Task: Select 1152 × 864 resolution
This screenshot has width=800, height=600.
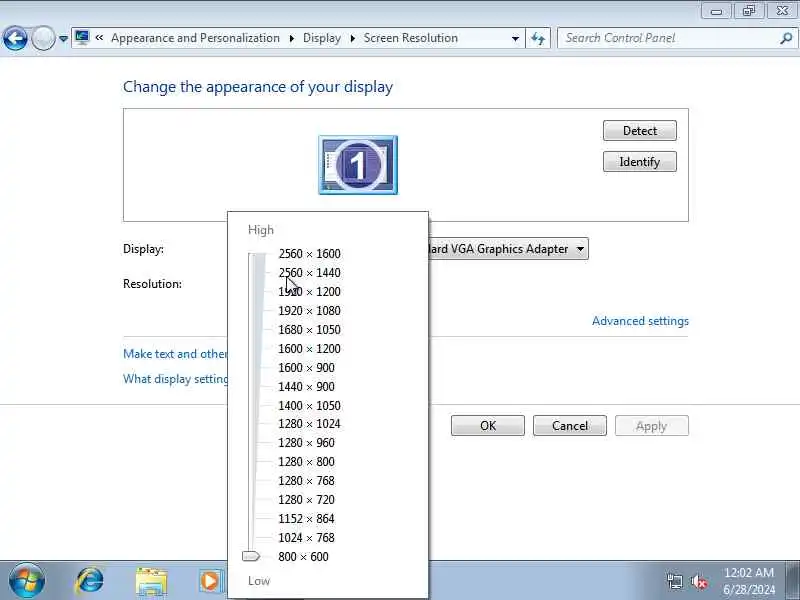Action: point(306,518)
